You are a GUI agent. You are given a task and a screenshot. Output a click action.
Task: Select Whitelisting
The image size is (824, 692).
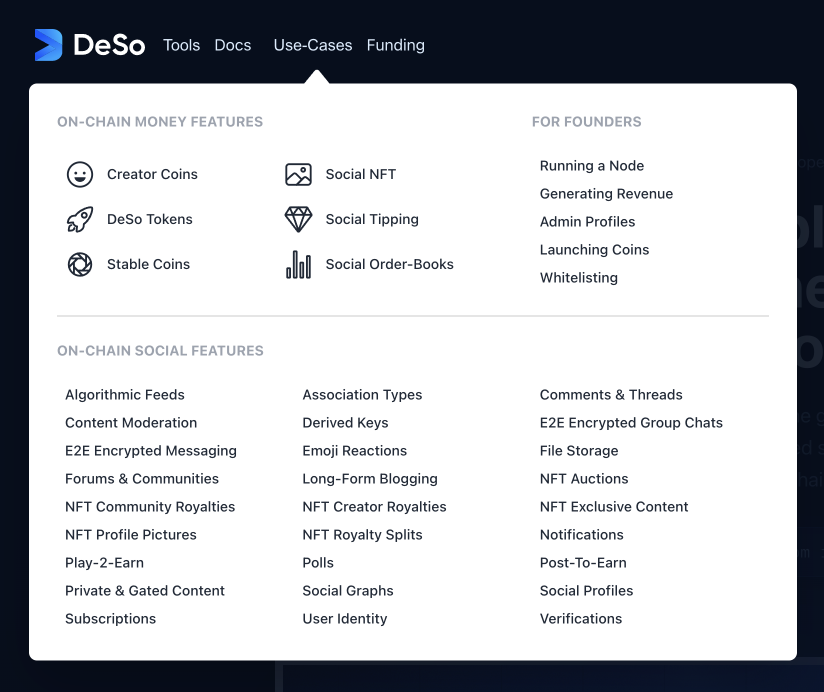[579, 277]
